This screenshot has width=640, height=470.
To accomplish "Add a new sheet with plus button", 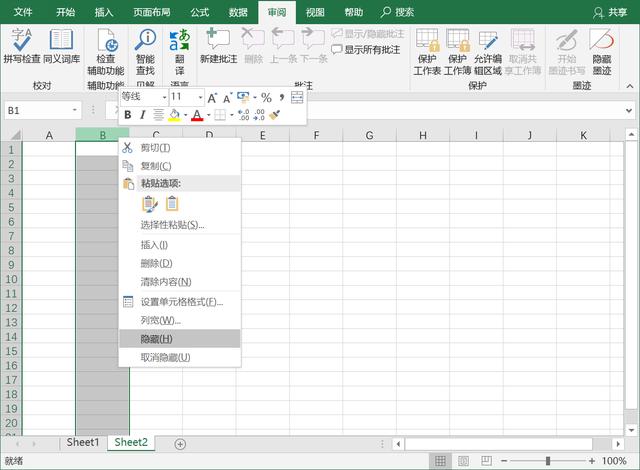I will pos(180,443).
